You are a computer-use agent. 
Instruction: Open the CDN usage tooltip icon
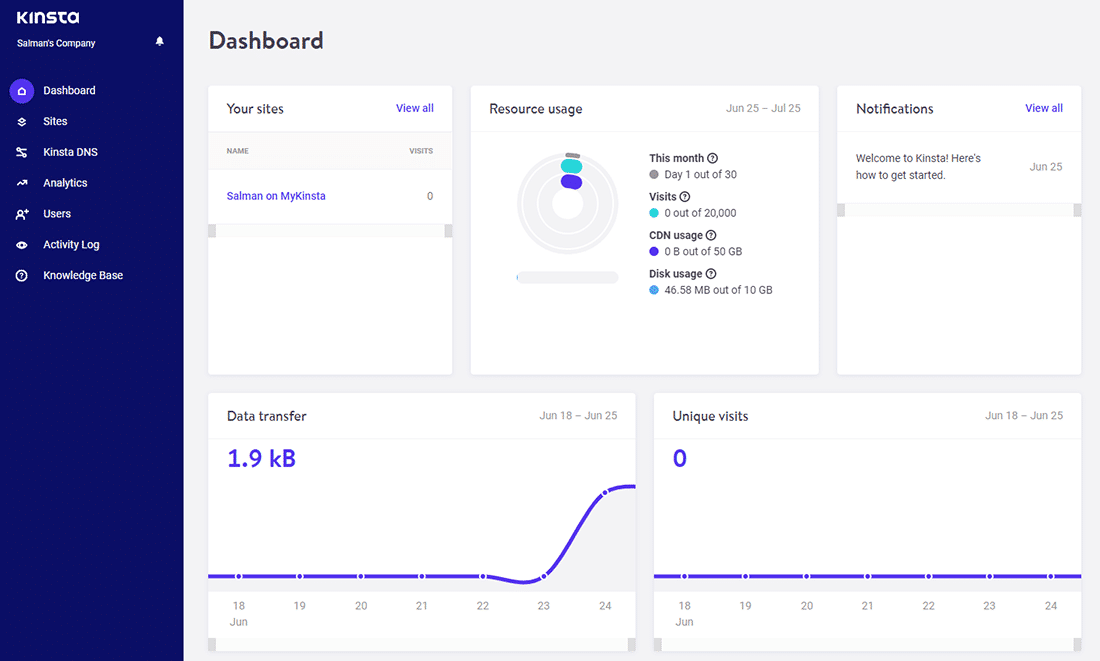[x=711, y=235]
